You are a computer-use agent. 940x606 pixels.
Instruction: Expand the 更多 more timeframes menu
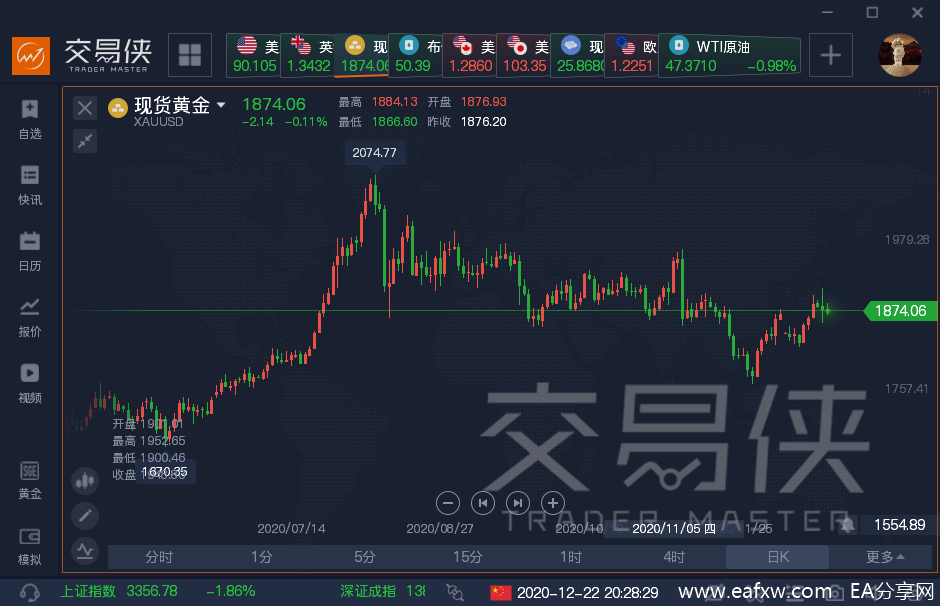click(884, 557)
